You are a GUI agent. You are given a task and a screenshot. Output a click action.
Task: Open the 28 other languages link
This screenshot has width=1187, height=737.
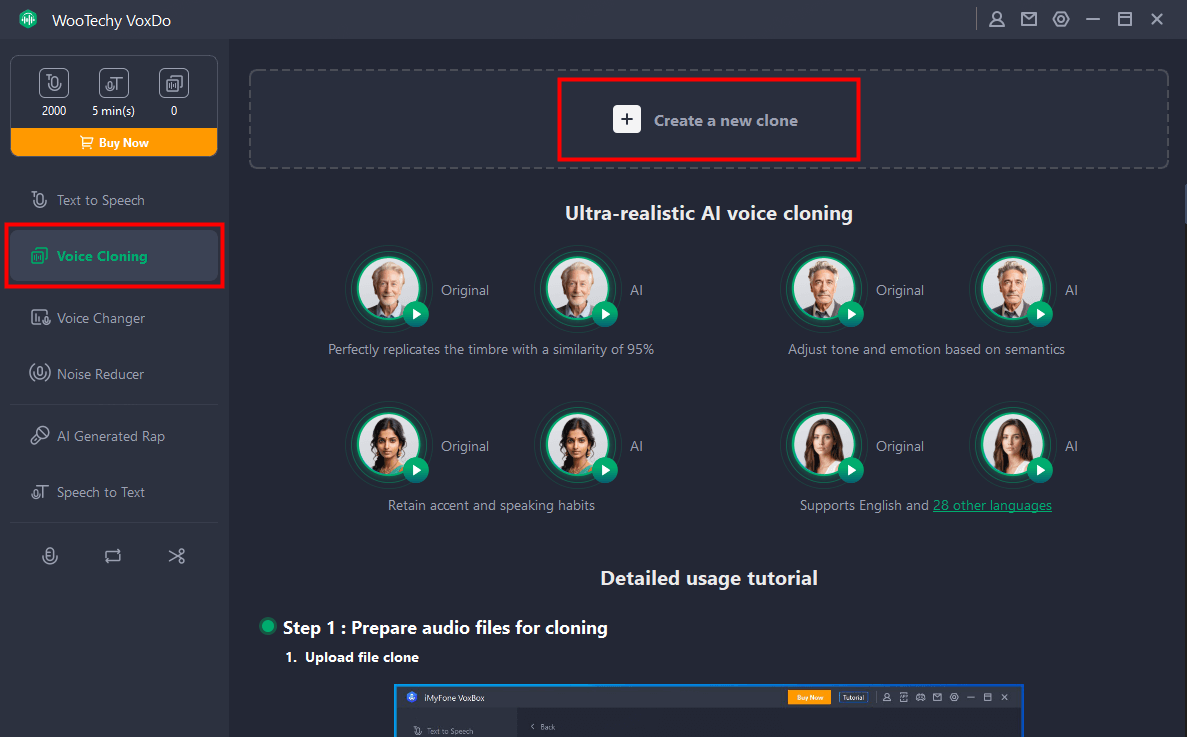[992, 505]
